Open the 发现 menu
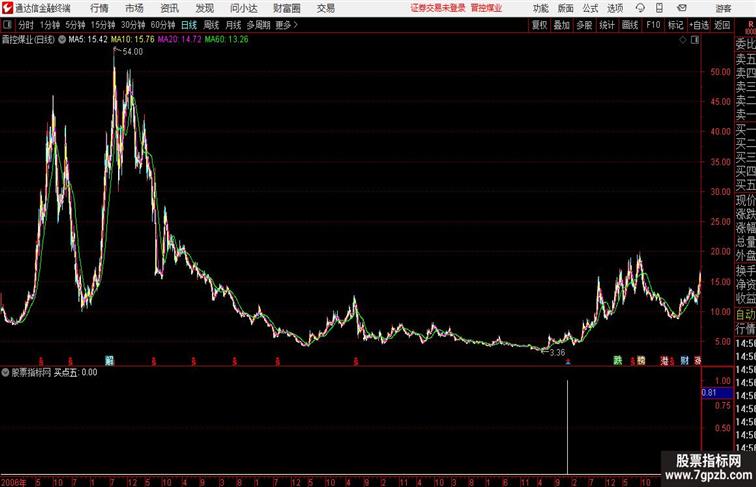 (x=204, y=8)
